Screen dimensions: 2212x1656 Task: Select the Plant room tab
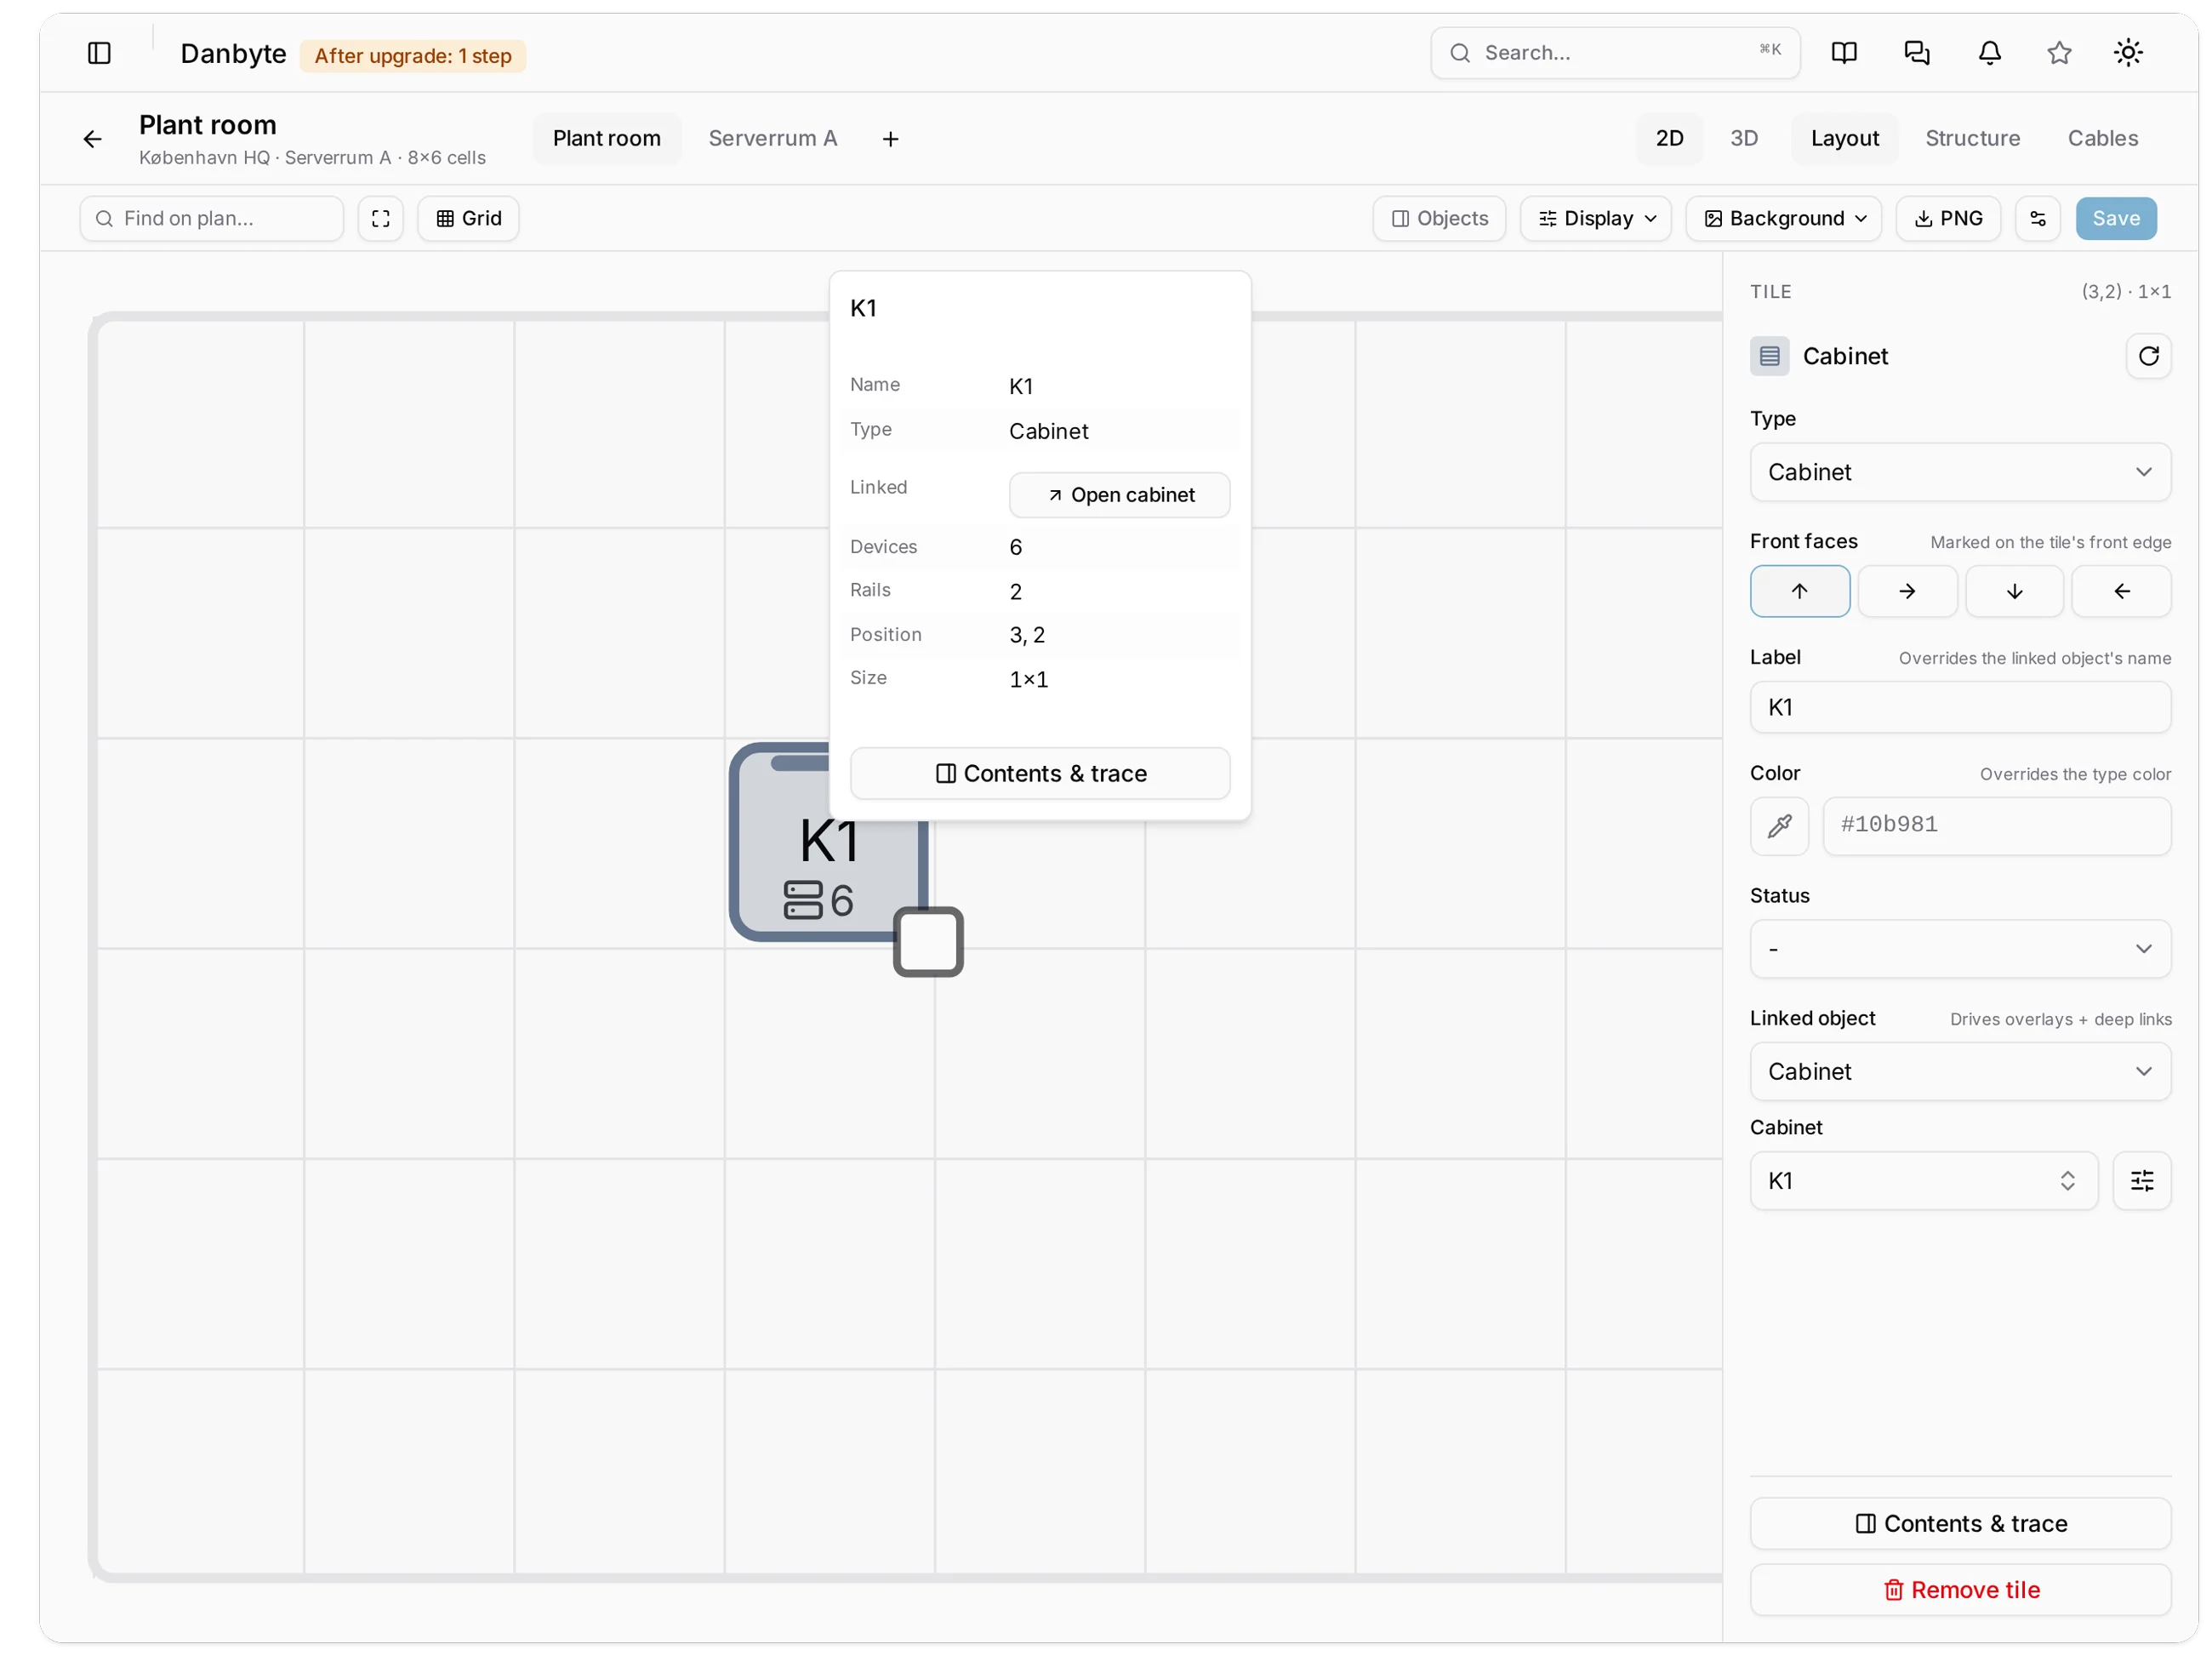[607, 138]
